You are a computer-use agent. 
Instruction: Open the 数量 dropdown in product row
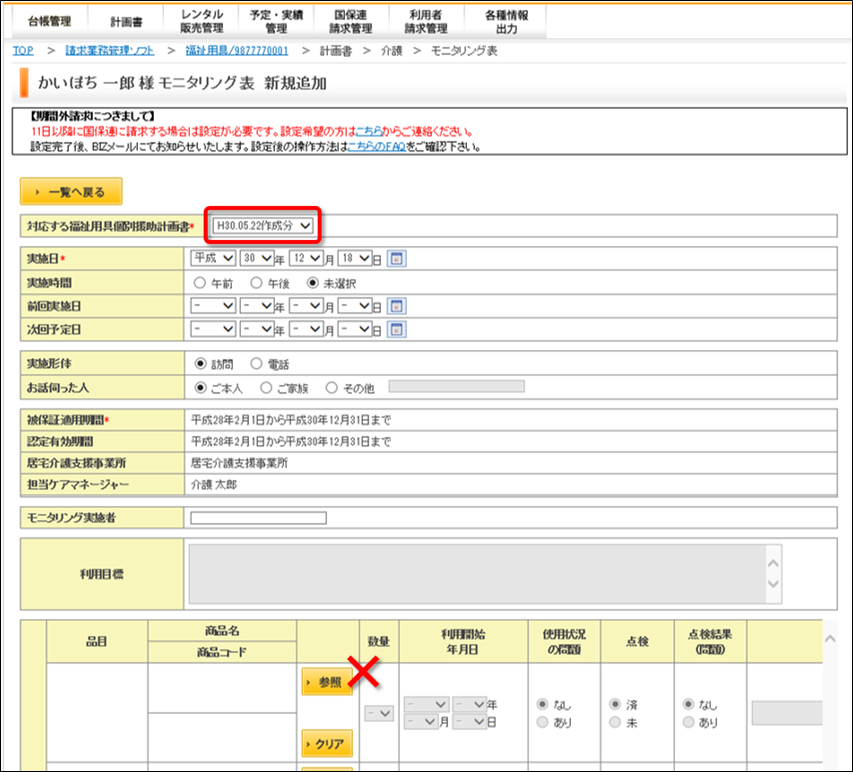tap(379, 713)
